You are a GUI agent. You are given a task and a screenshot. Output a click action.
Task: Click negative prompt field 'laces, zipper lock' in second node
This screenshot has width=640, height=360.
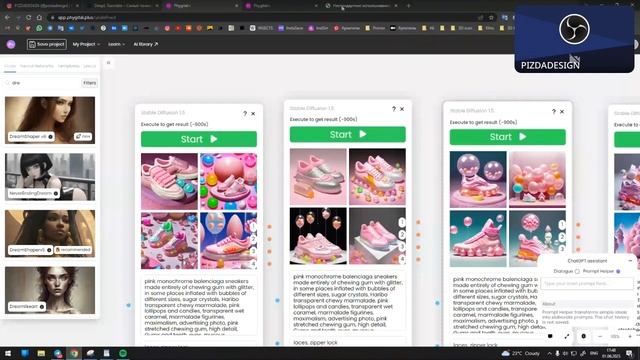(x=348, y=342)
